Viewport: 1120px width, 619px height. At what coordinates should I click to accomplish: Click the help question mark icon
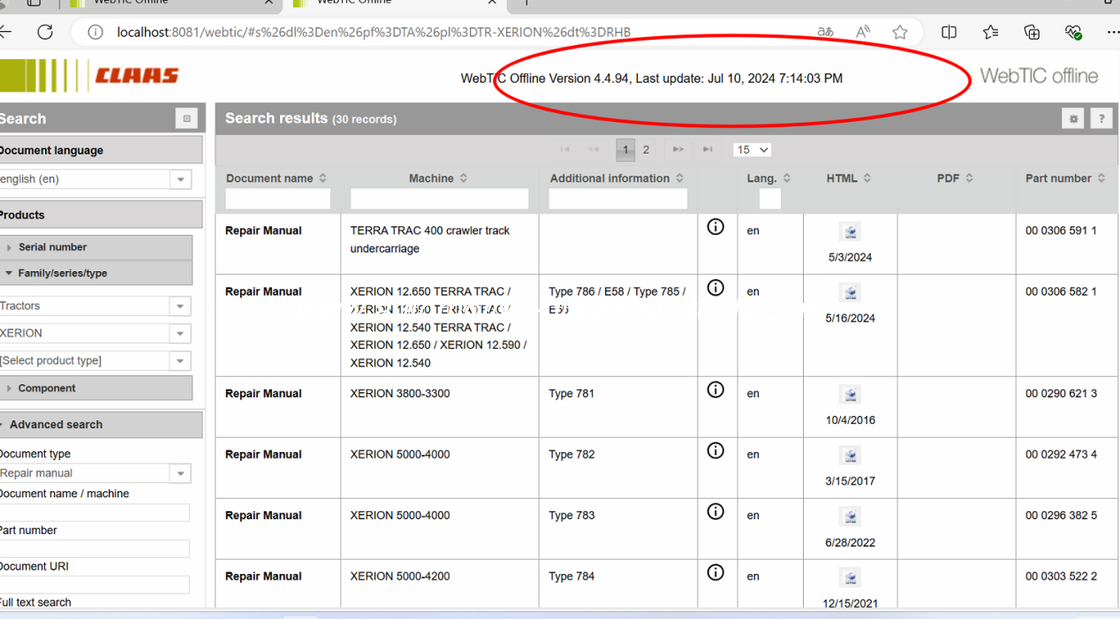[x=1101, y=119]
